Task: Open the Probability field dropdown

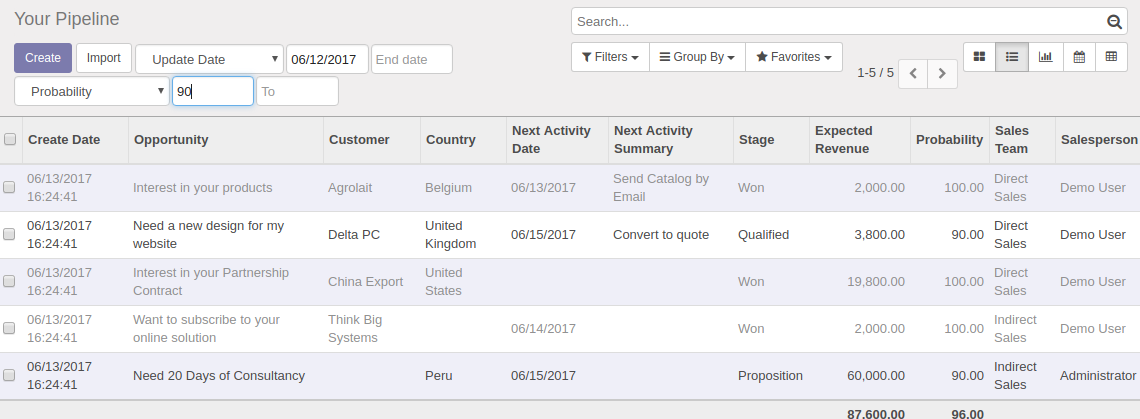Action: [x=92, y=91]
